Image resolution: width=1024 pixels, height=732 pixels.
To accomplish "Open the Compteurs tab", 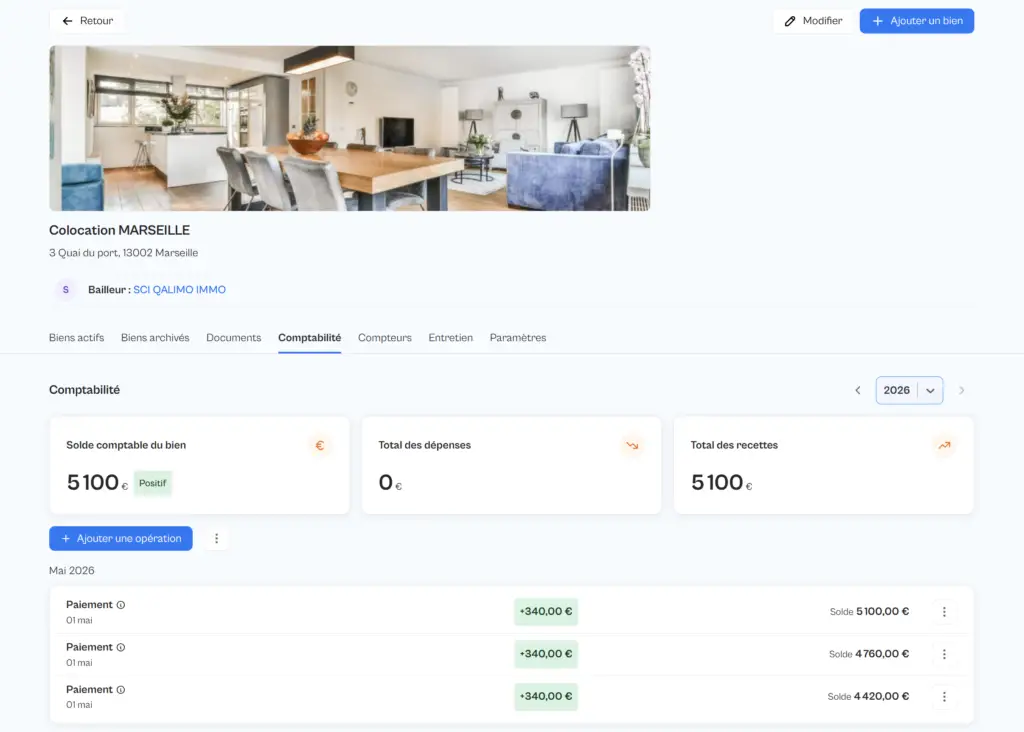I will [385, 338].
